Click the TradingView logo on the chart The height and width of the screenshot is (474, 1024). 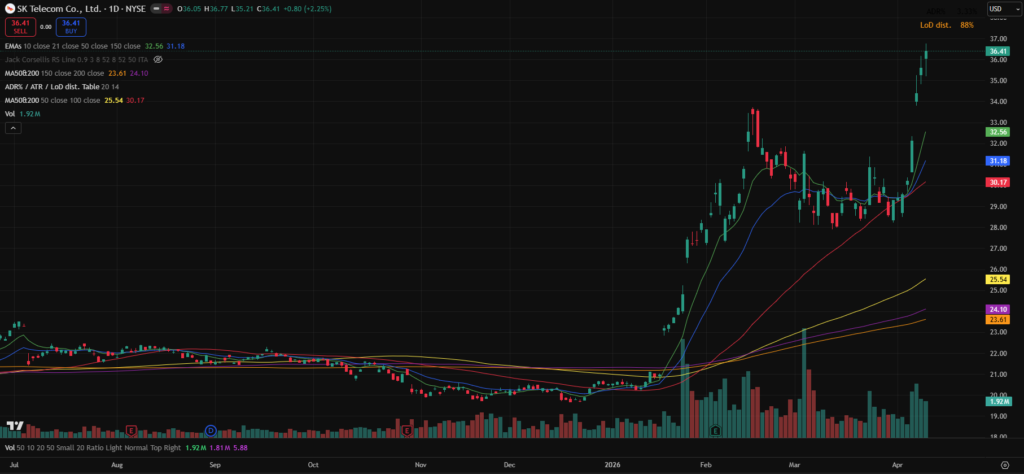14,426
